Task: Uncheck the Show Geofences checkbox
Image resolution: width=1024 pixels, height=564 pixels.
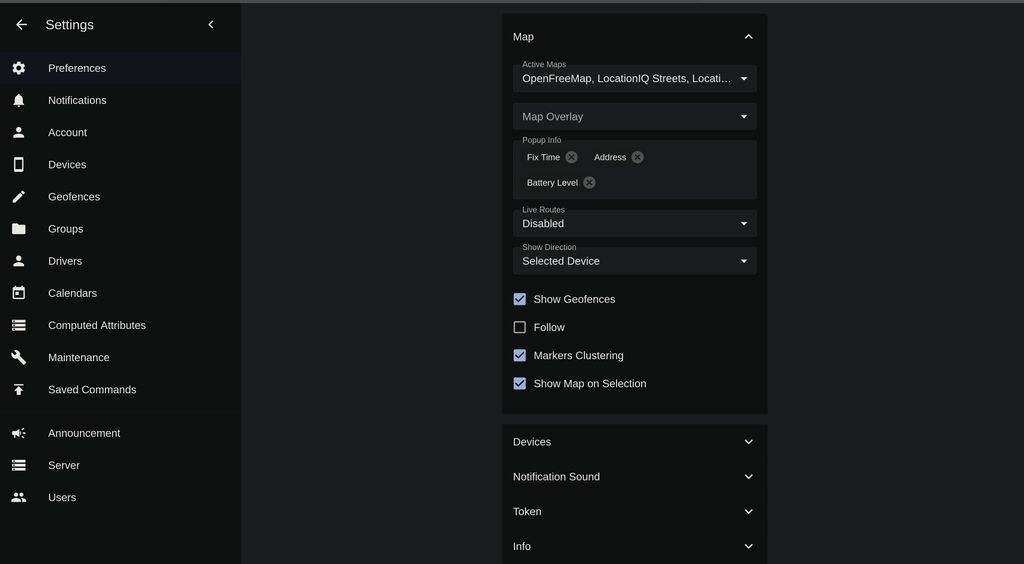Action: 520,299
